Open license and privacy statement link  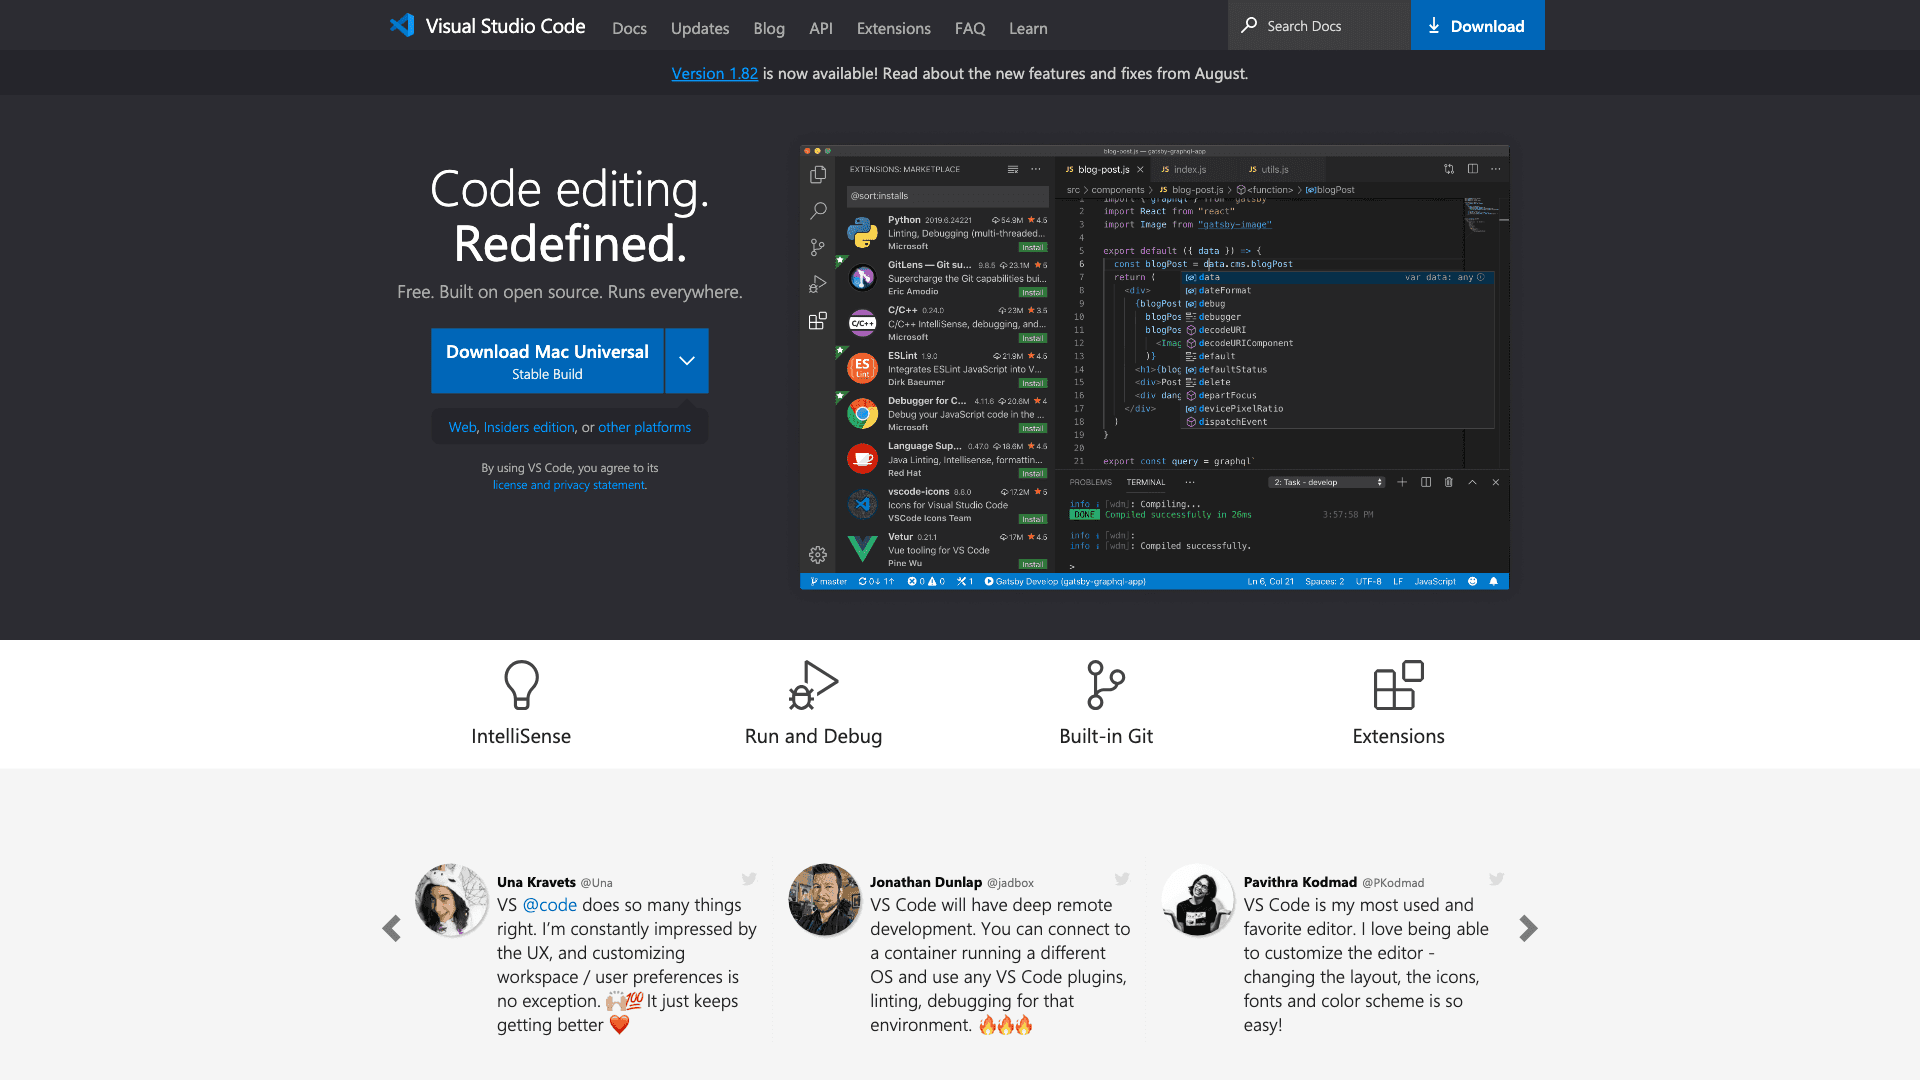pos(569,485)
